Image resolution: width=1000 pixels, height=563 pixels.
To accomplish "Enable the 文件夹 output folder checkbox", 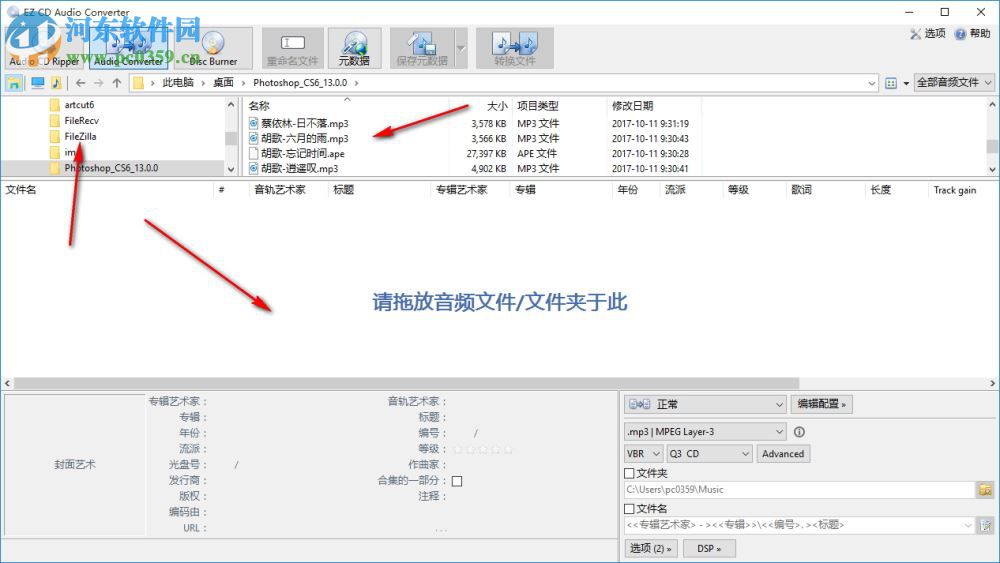I will [629, 473].
